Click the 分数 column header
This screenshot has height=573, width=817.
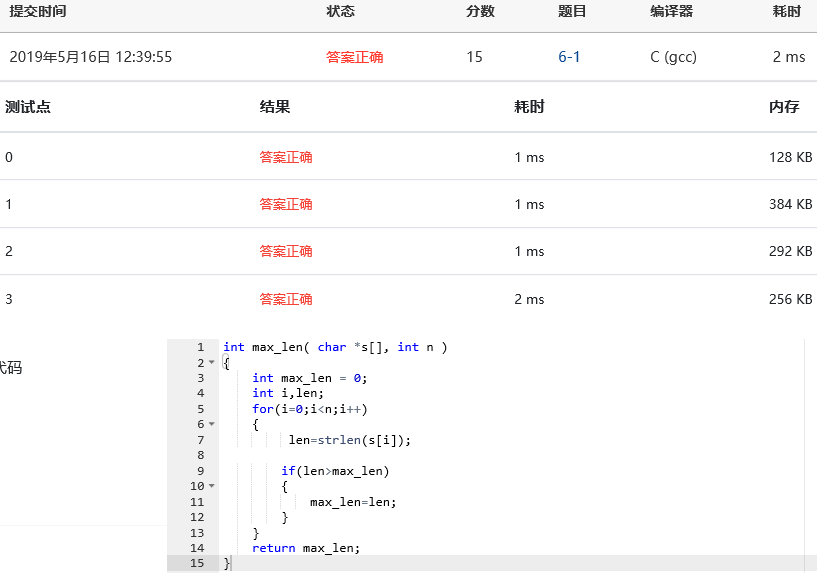(480, 11)
